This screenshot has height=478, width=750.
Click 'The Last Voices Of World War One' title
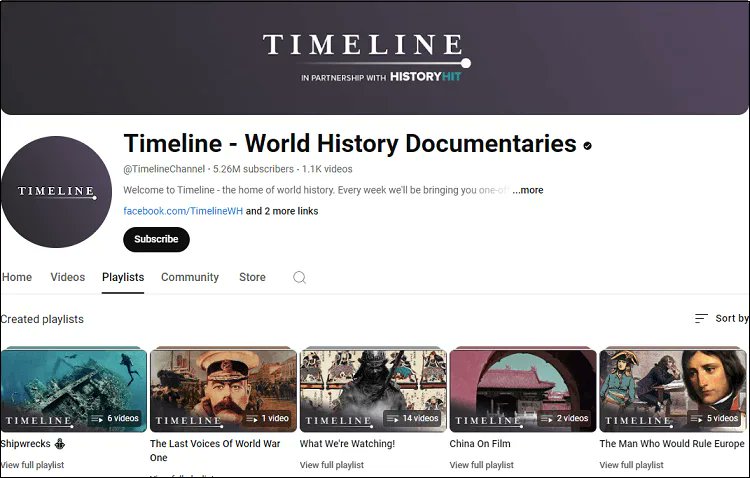point(215,450)
